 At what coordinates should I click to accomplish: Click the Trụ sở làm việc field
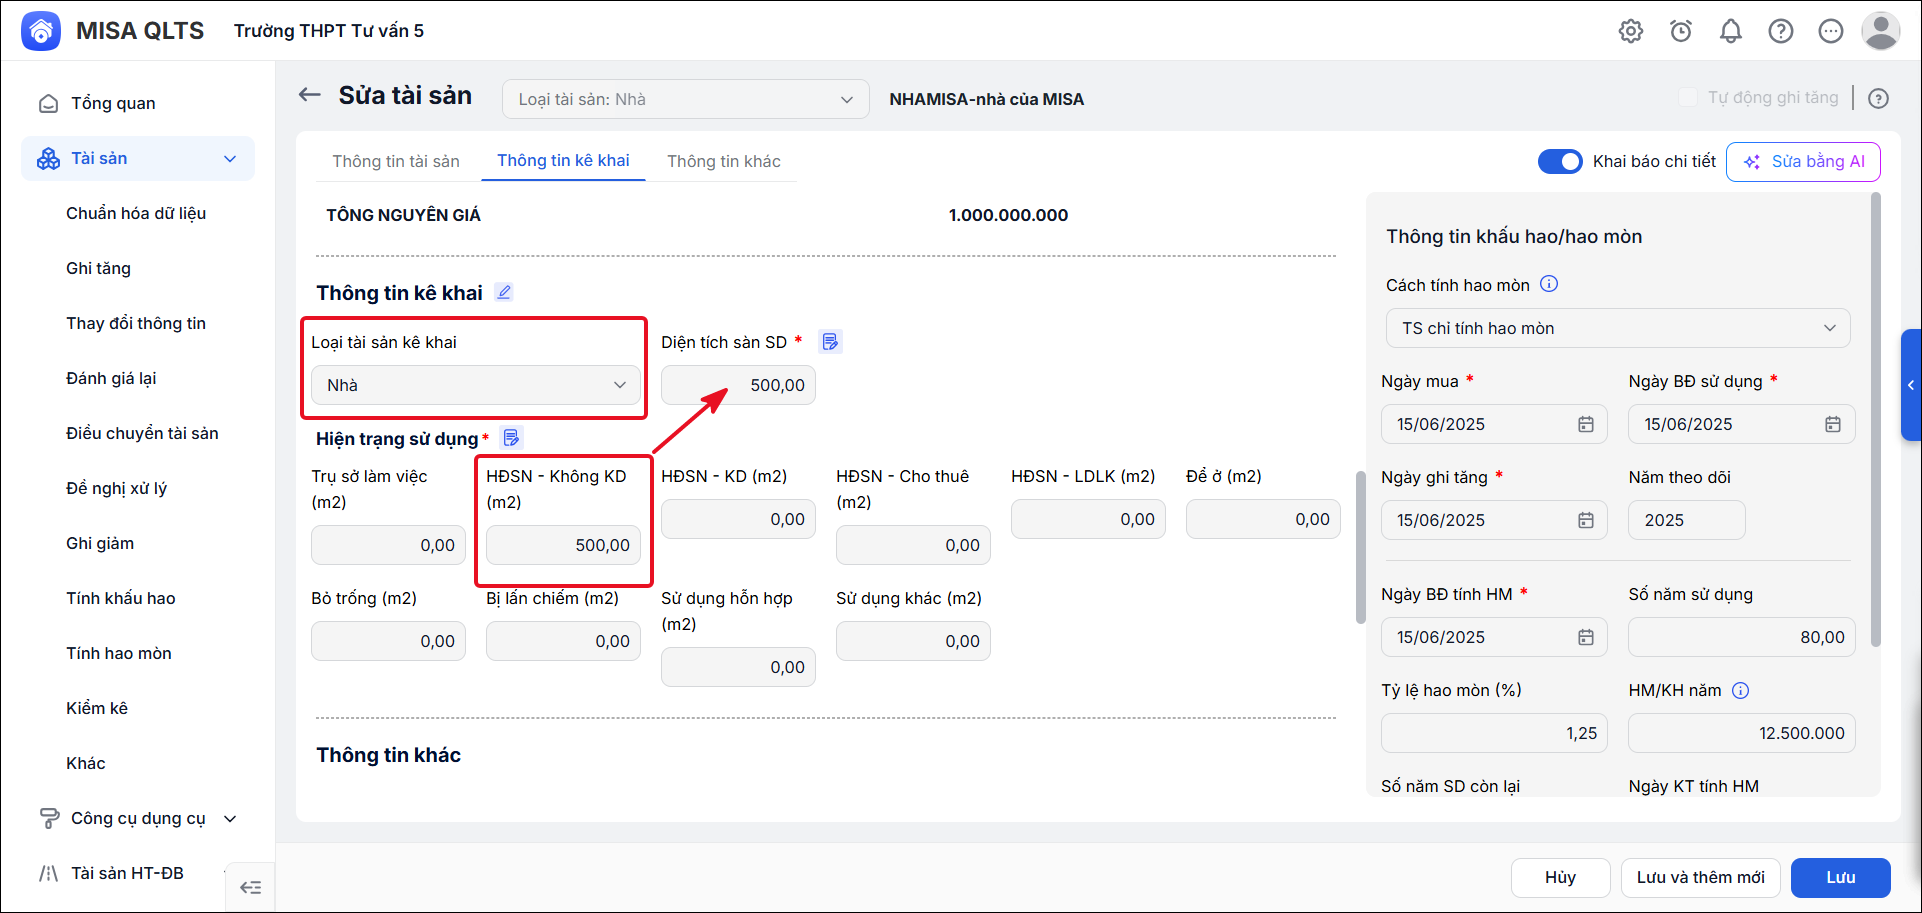388,545
